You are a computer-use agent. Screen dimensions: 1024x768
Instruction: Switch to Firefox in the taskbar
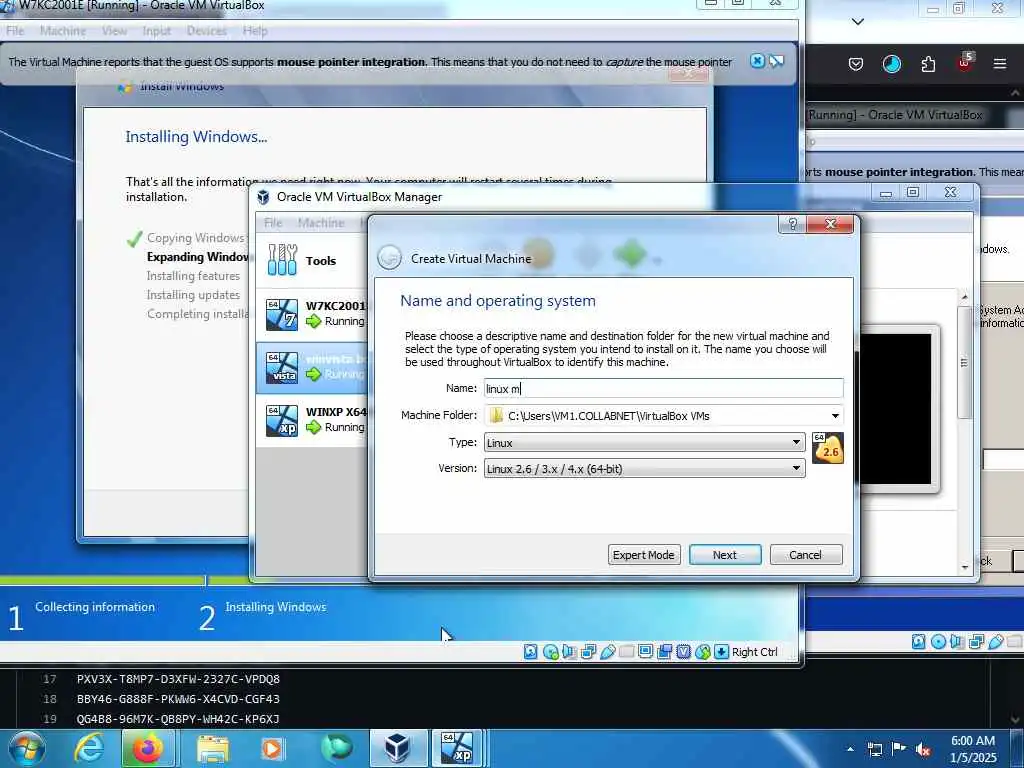[x=148, y=748]
